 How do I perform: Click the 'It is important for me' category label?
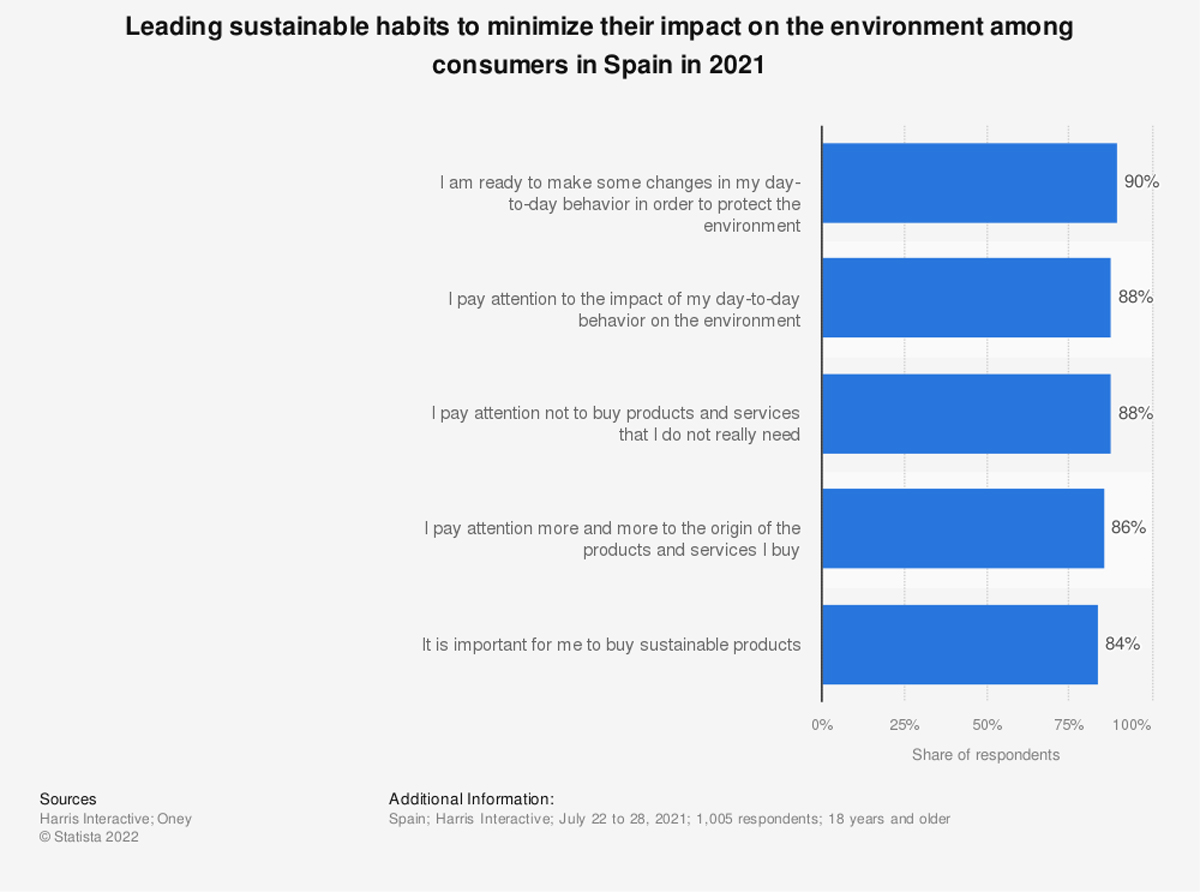(611, 645)
